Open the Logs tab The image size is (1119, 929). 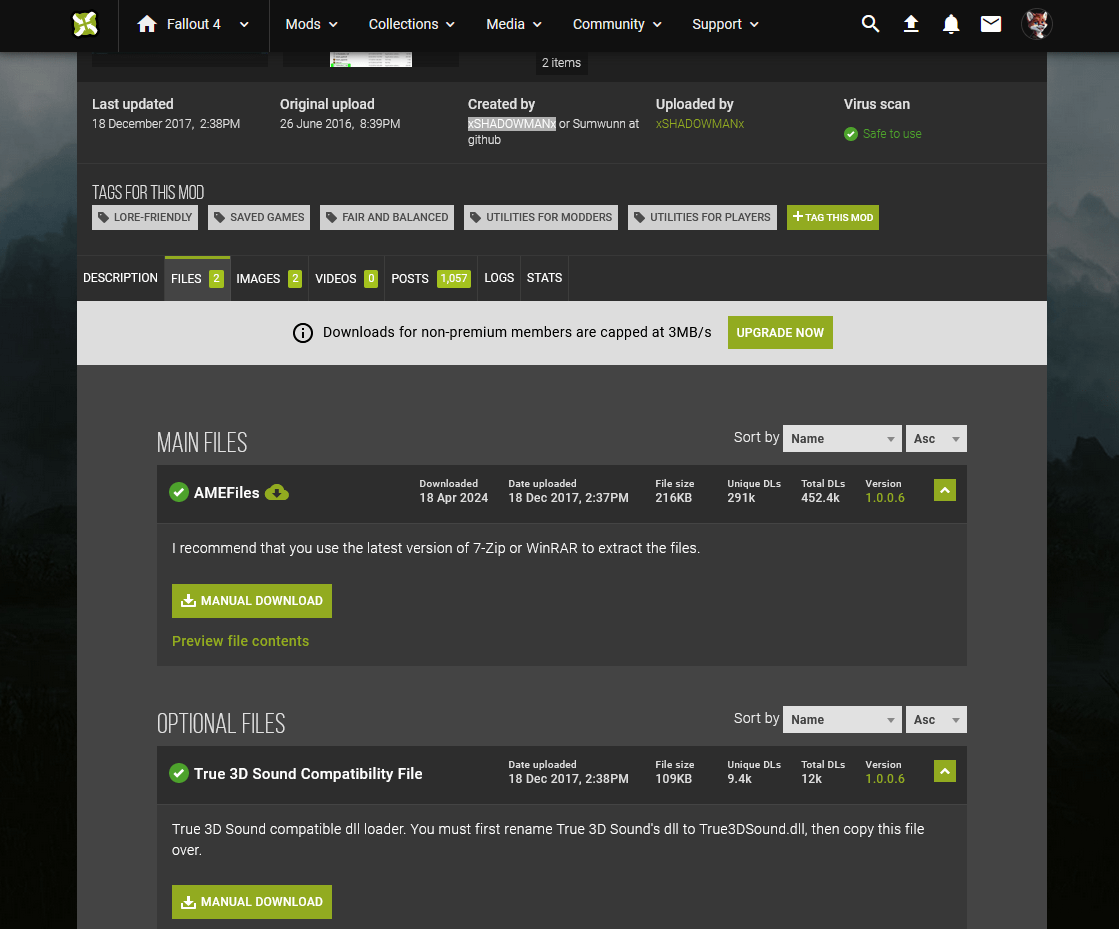click(499, 278)
